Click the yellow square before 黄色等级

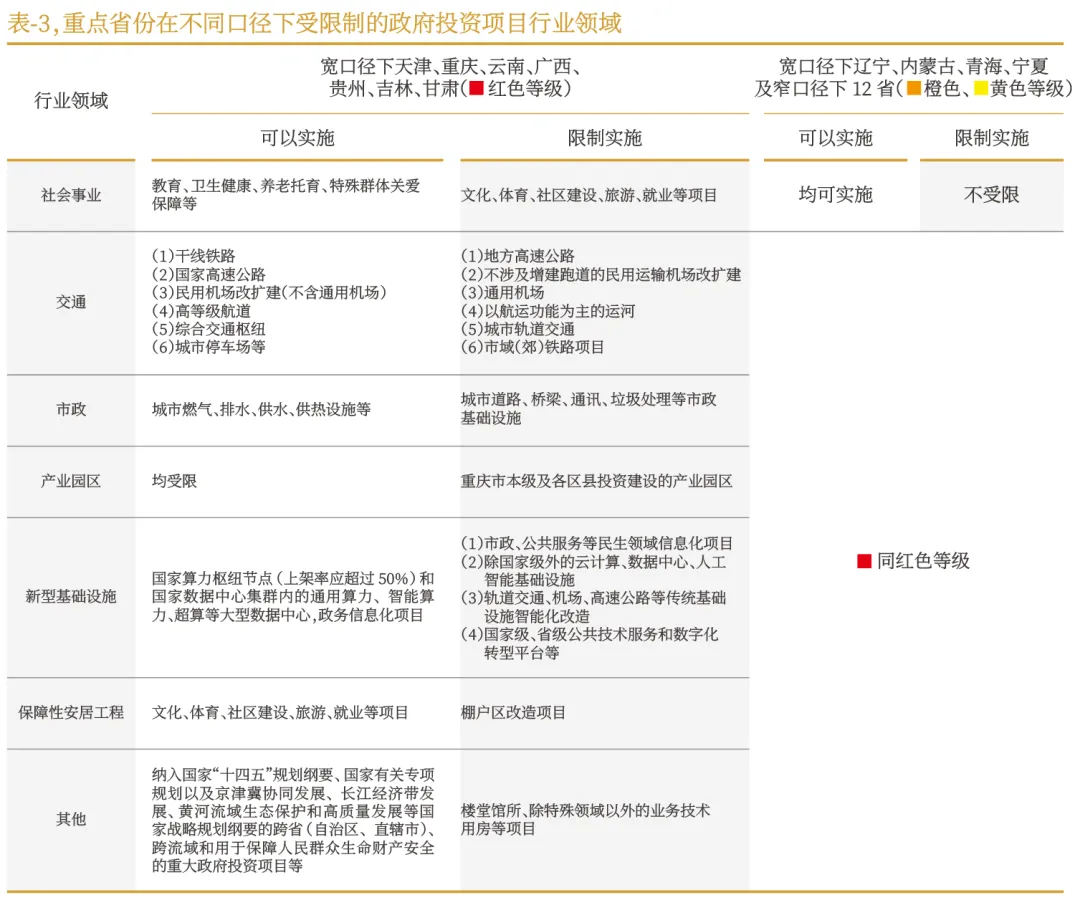click(x=981, y=89)
